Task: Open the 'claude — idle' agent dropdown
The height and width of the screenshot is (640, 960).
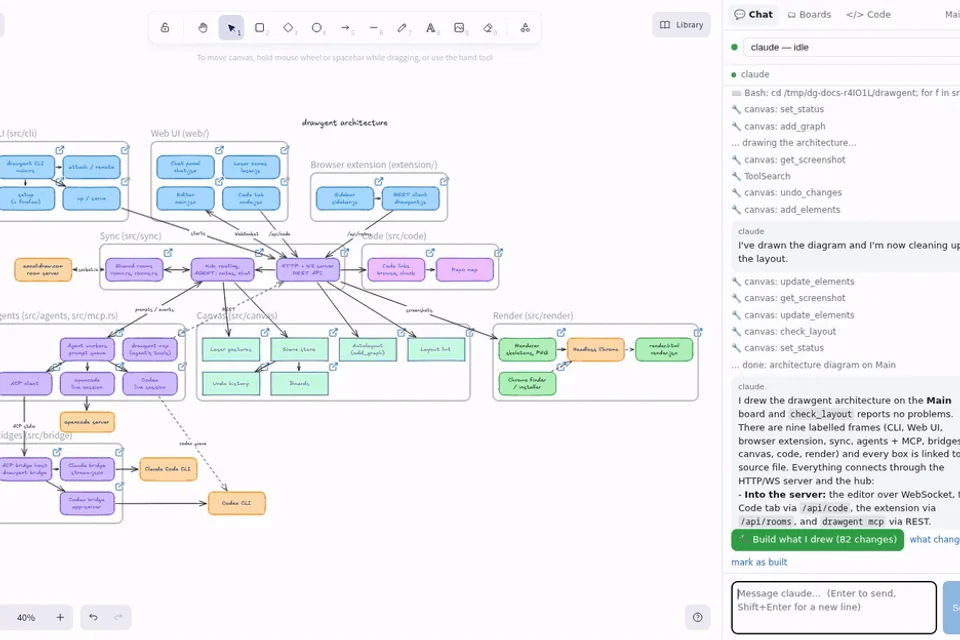Action: click(851, 47)
